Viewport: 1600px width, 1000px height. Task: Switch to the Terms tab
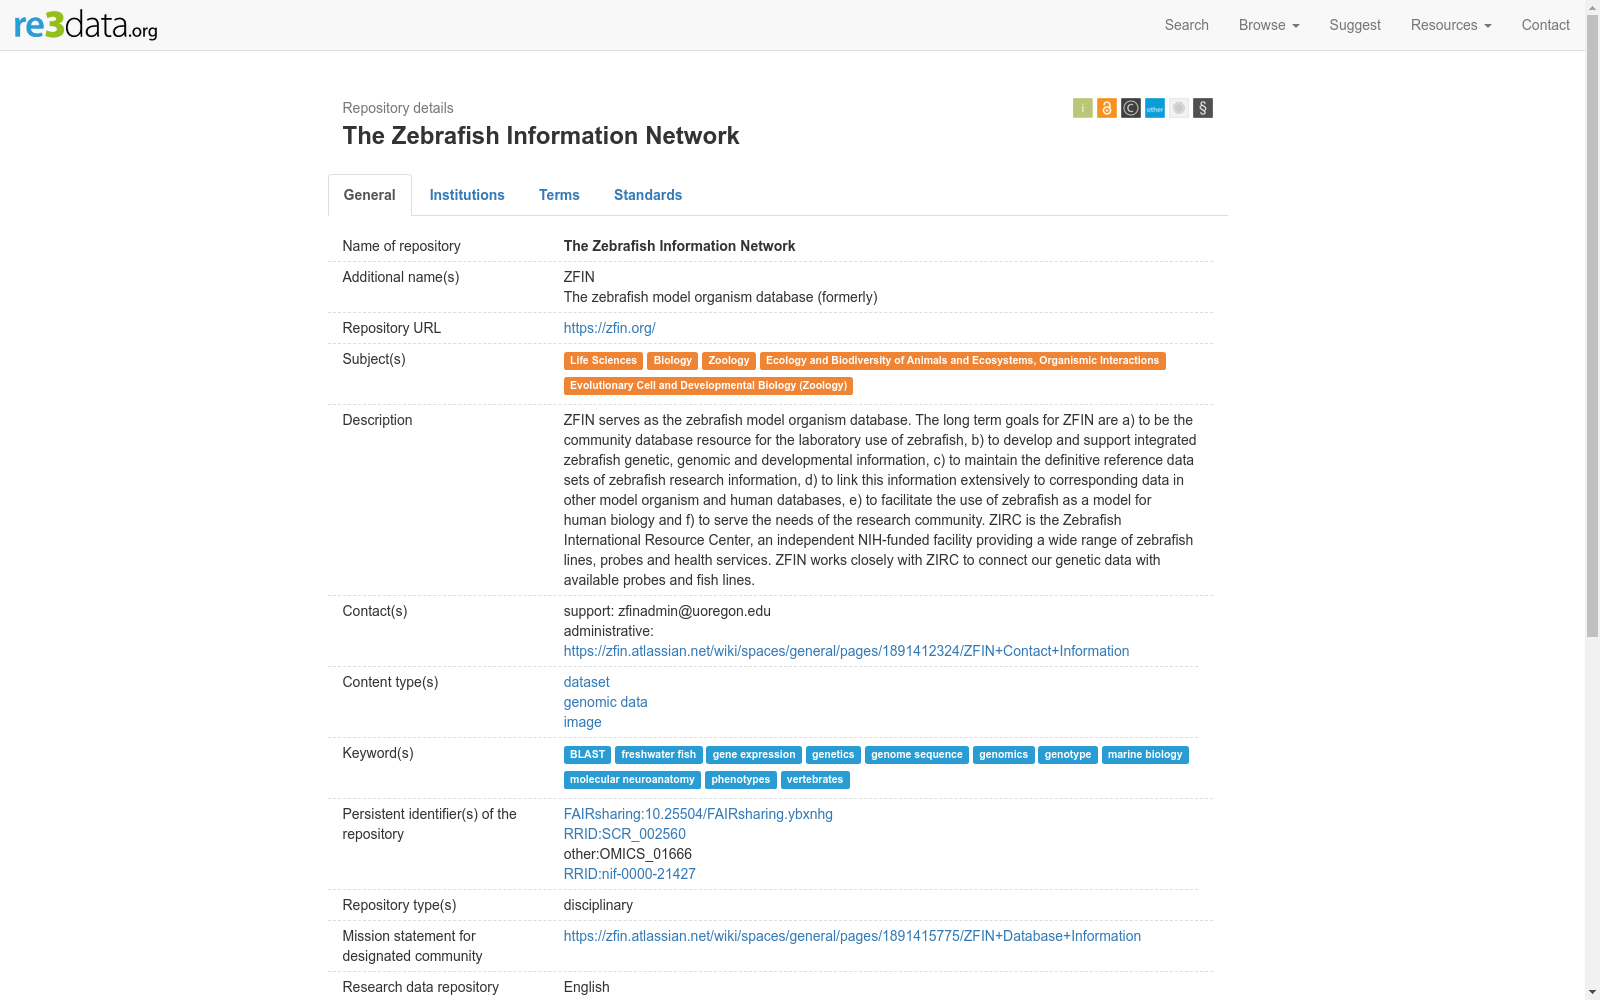[x=559, y=195]
